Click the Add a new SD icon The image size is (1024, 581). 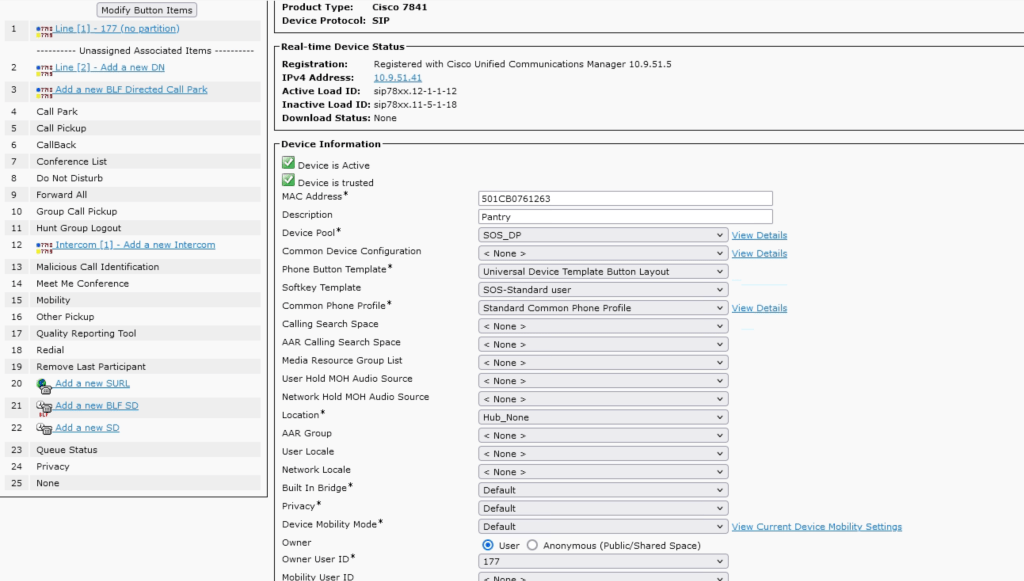[44, 428]
